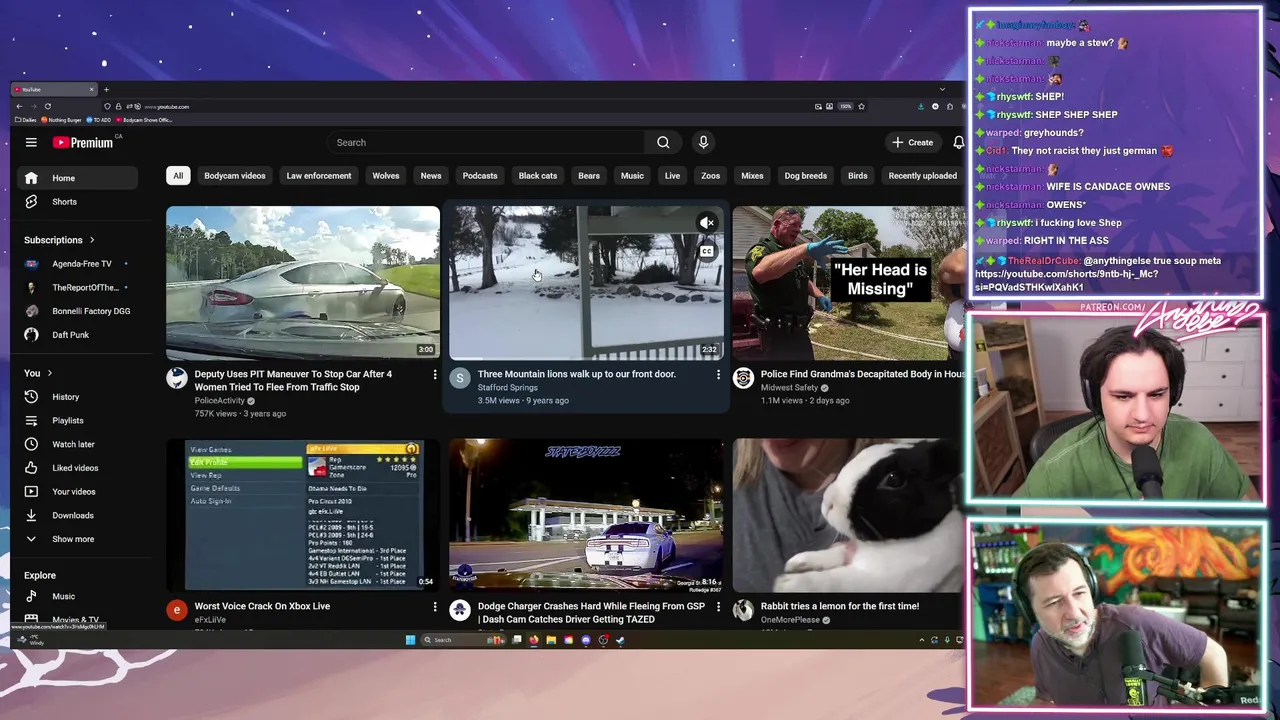This screenshot has width=1280, height=720.
Task: Open Shorts from the sidebar
Action: (x=78, y=202)
